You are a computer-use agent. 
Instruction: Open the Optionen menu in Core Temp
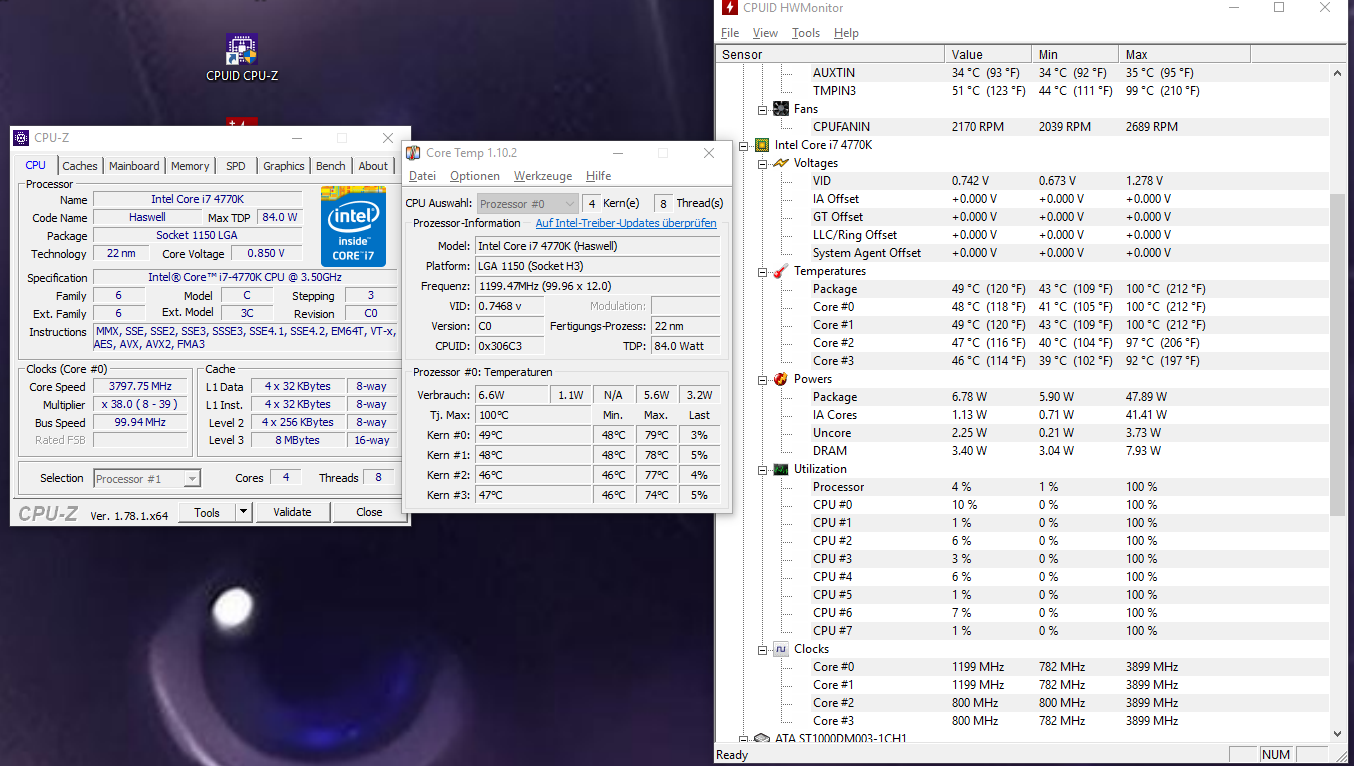point(475,176)
